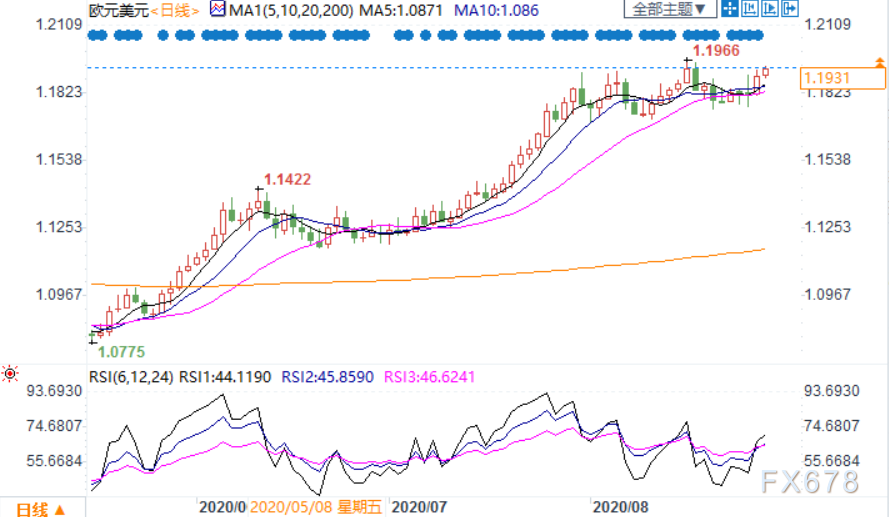
Task: Click the RSI2:45.8590 value
Action: click(328, 377)
